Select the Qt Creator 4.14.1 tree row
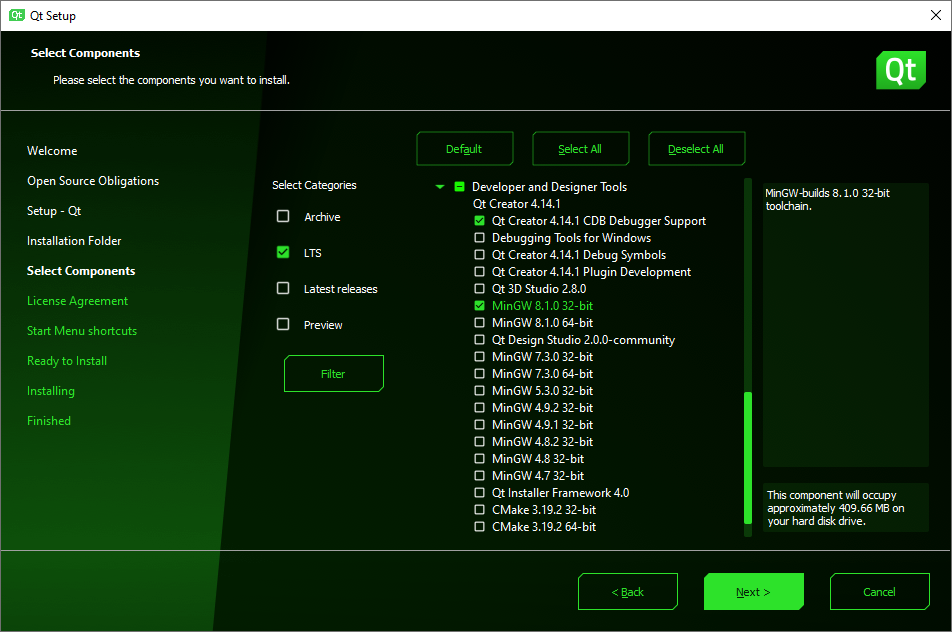This screenshot has width=952, height=632. [x=517, y=203]
